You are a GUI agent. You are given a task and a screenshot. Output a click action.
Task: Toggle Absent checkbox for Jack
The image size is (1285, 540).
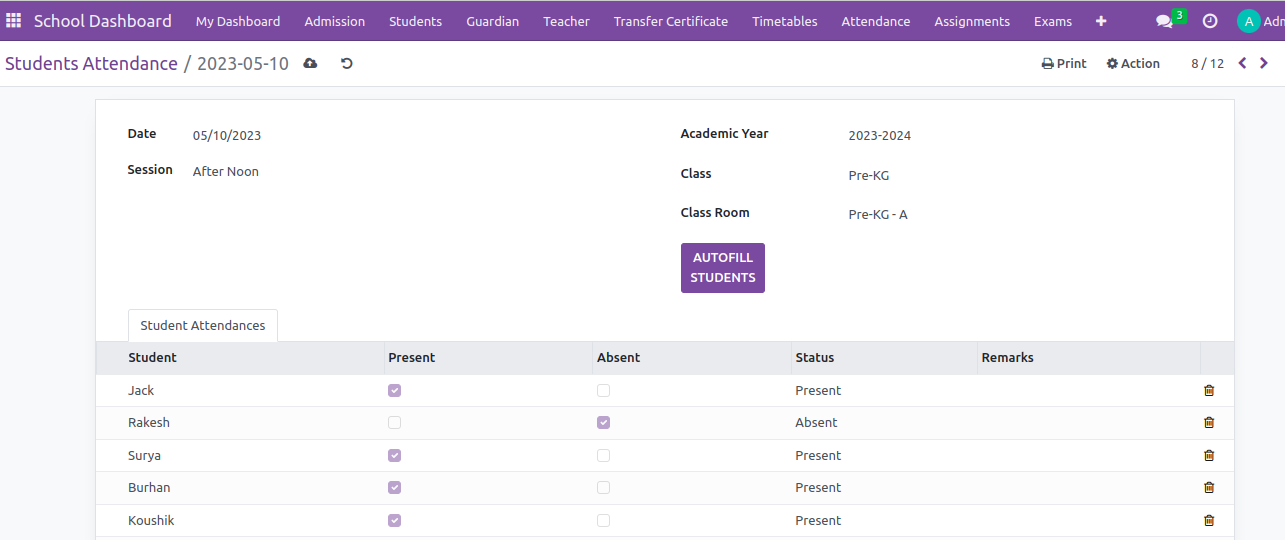pos(603,391)
